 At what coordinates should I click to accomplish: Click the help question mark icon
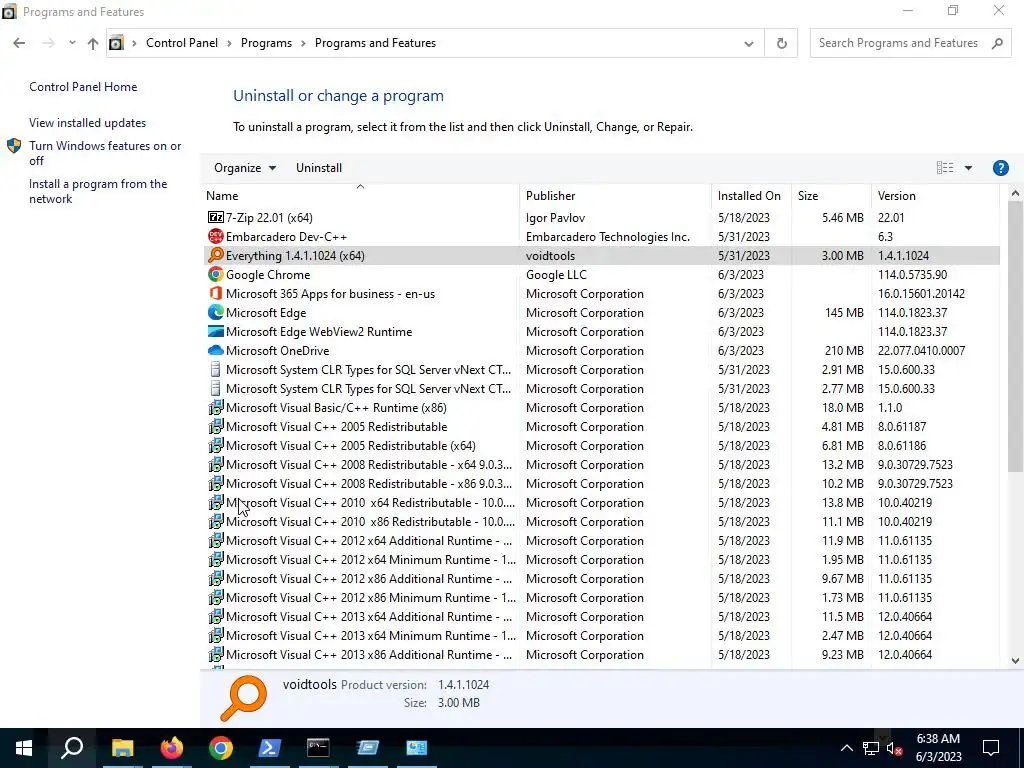point(1000,168)
